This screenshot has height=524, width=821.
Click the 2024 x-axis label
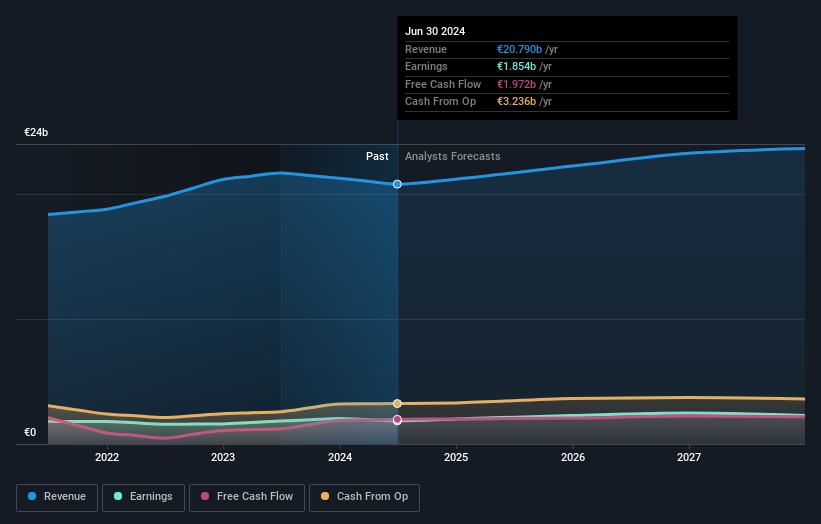[x=340, y=458]
